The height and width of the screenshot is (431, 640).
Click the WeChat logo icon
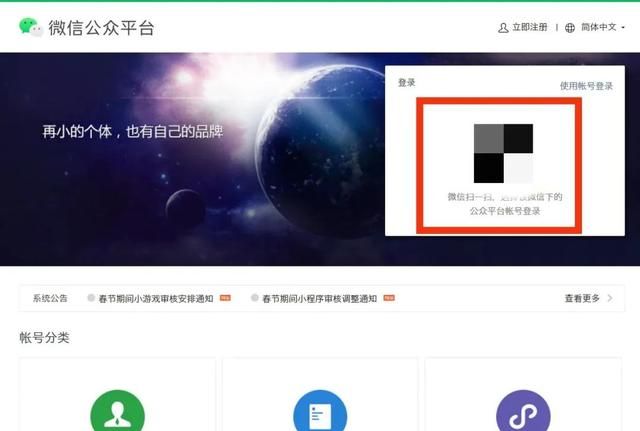31,27
